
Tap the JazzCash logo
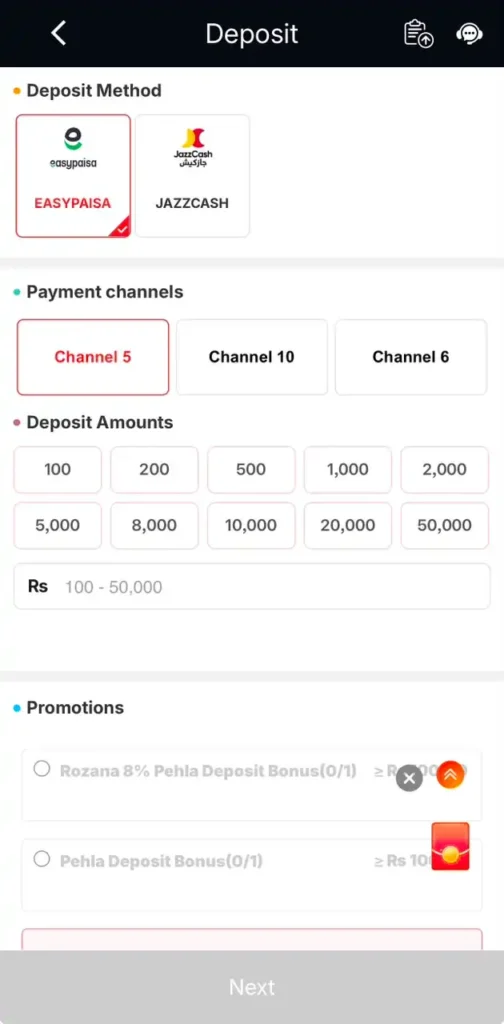[x=193, y=148]
